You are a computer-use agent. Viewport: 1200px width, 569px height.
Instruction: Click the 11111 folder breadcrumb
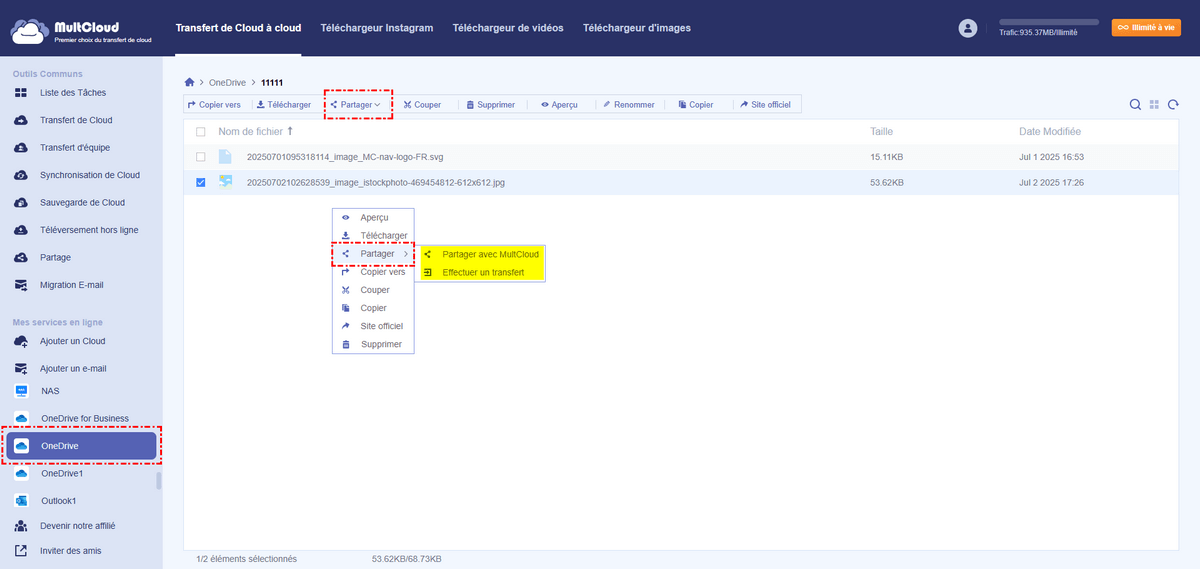tap(274, 82)
